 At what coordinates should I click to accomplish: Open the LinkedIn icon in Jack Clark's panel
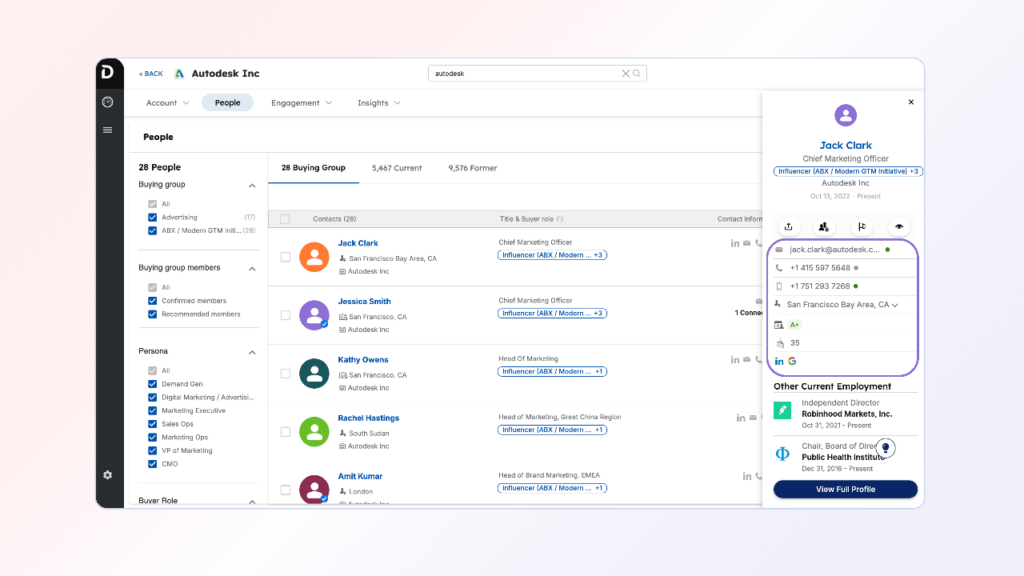[780, 361]
